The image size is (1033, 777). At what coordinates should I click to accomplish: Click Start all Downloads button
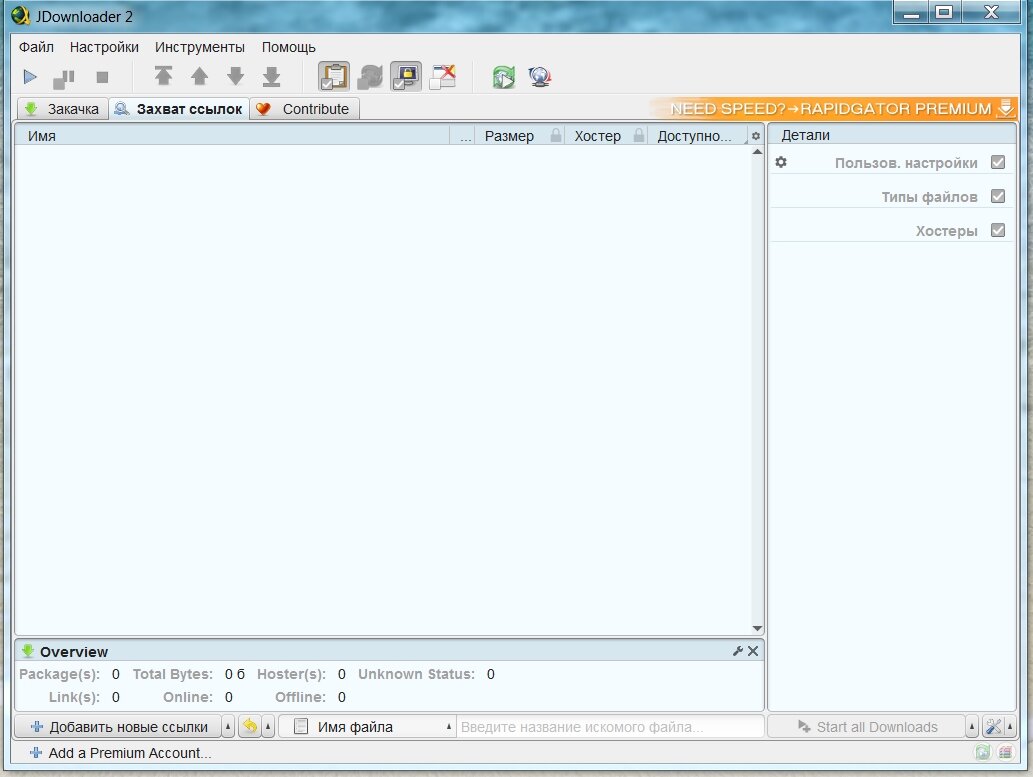tap(867, 727)
